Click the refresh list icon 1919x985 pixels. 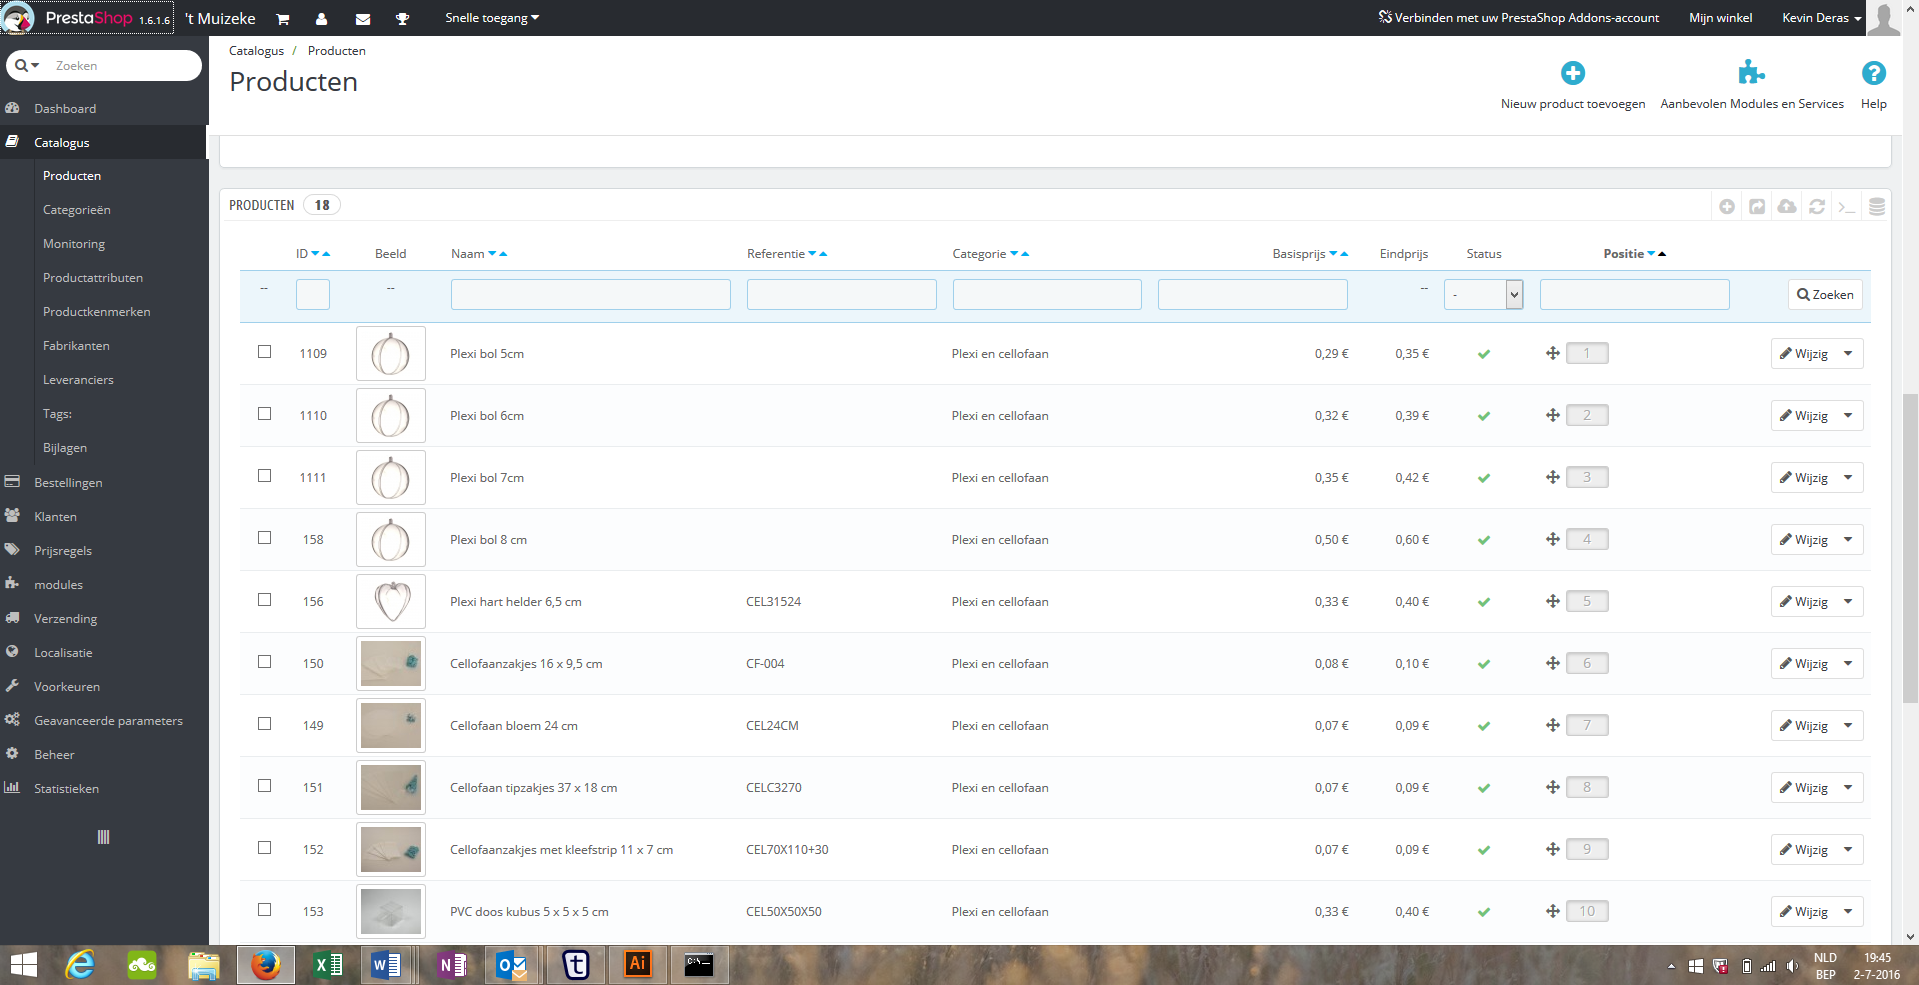tap(1817, 206)
